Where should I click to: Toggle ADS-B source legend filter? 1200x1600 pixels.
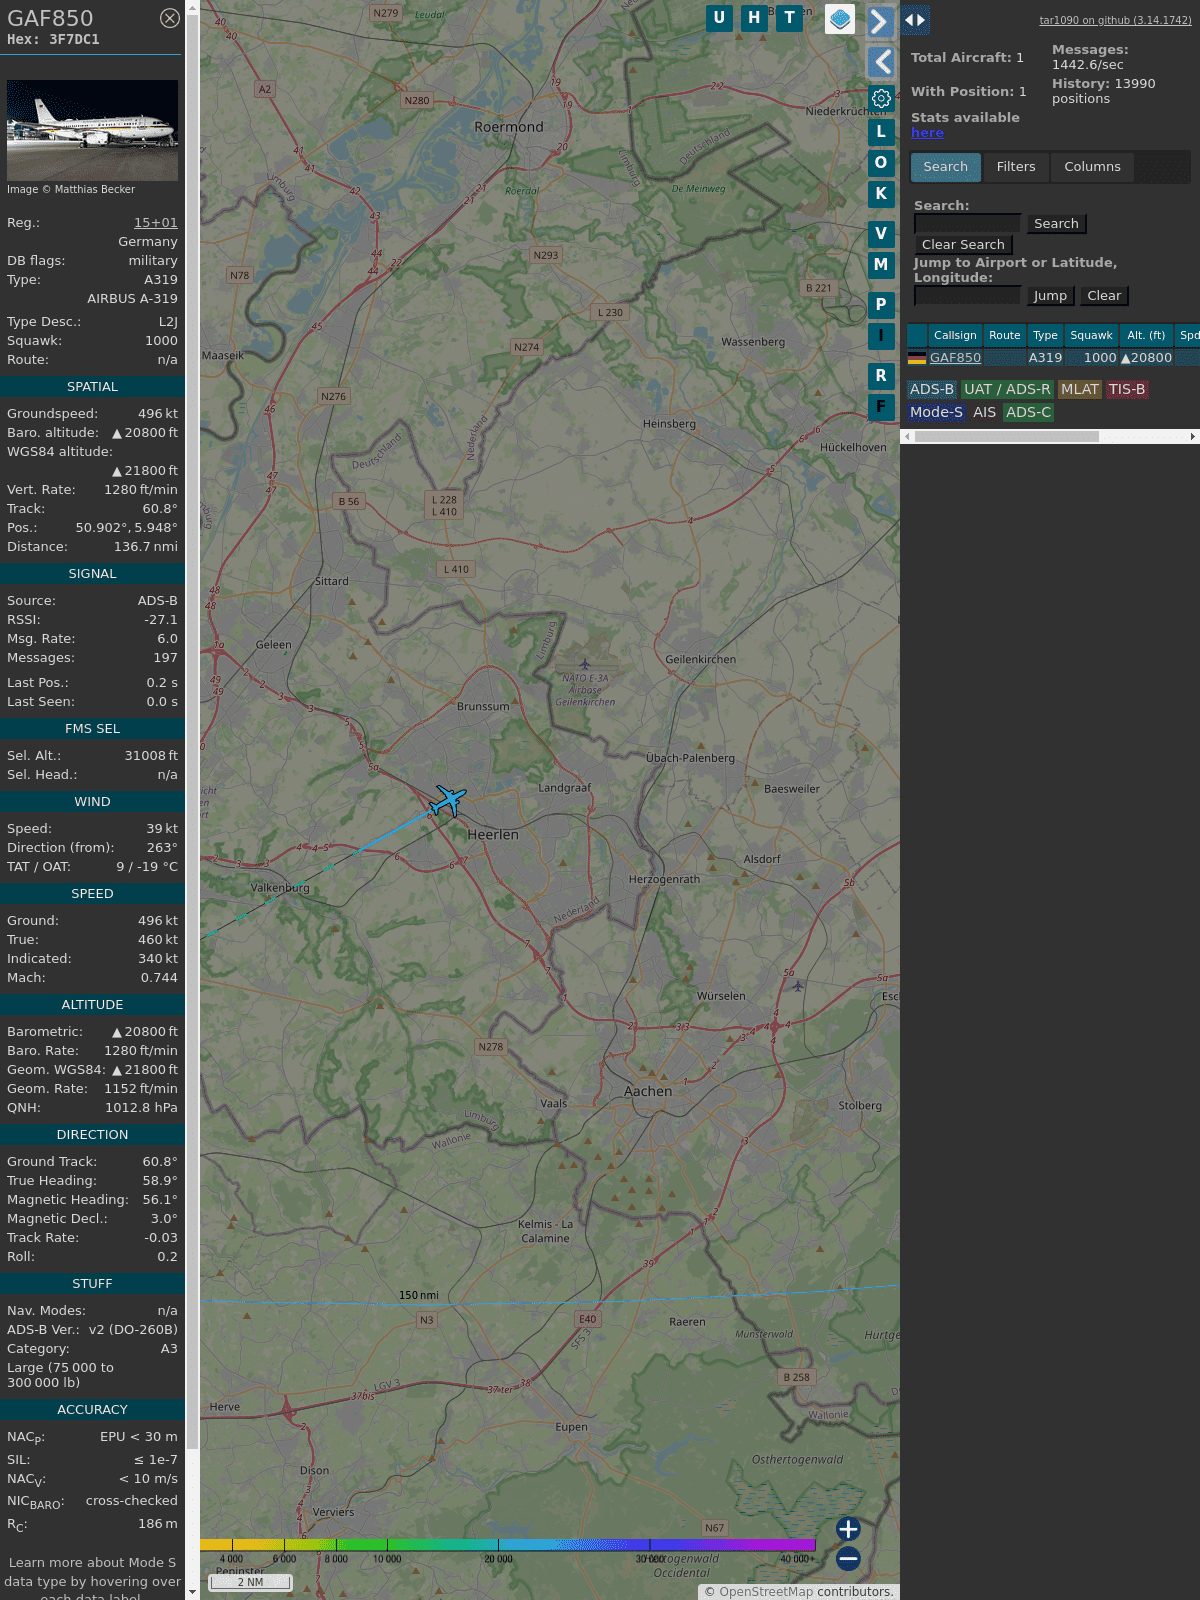click(932, 390)
